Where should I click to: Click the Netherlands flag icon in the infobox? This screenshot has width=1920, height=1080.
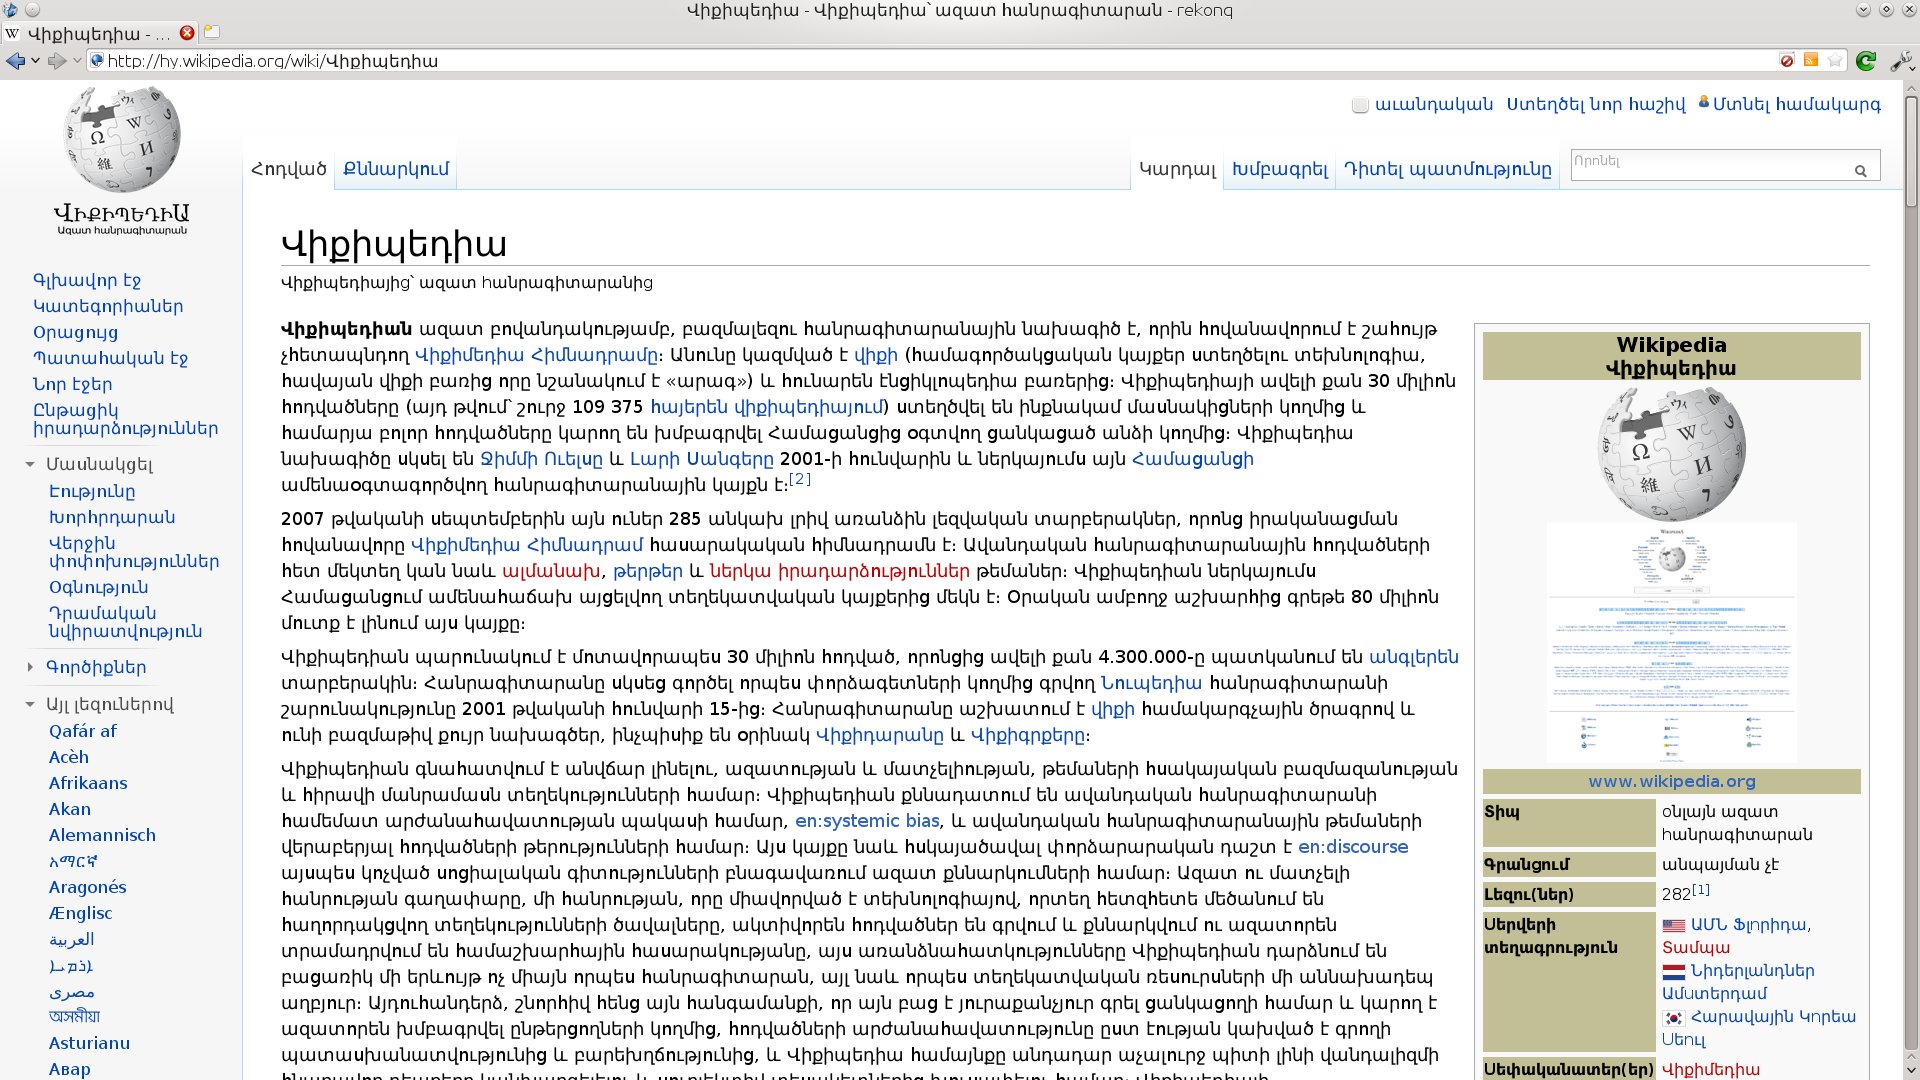click(x=1674, y=972)
